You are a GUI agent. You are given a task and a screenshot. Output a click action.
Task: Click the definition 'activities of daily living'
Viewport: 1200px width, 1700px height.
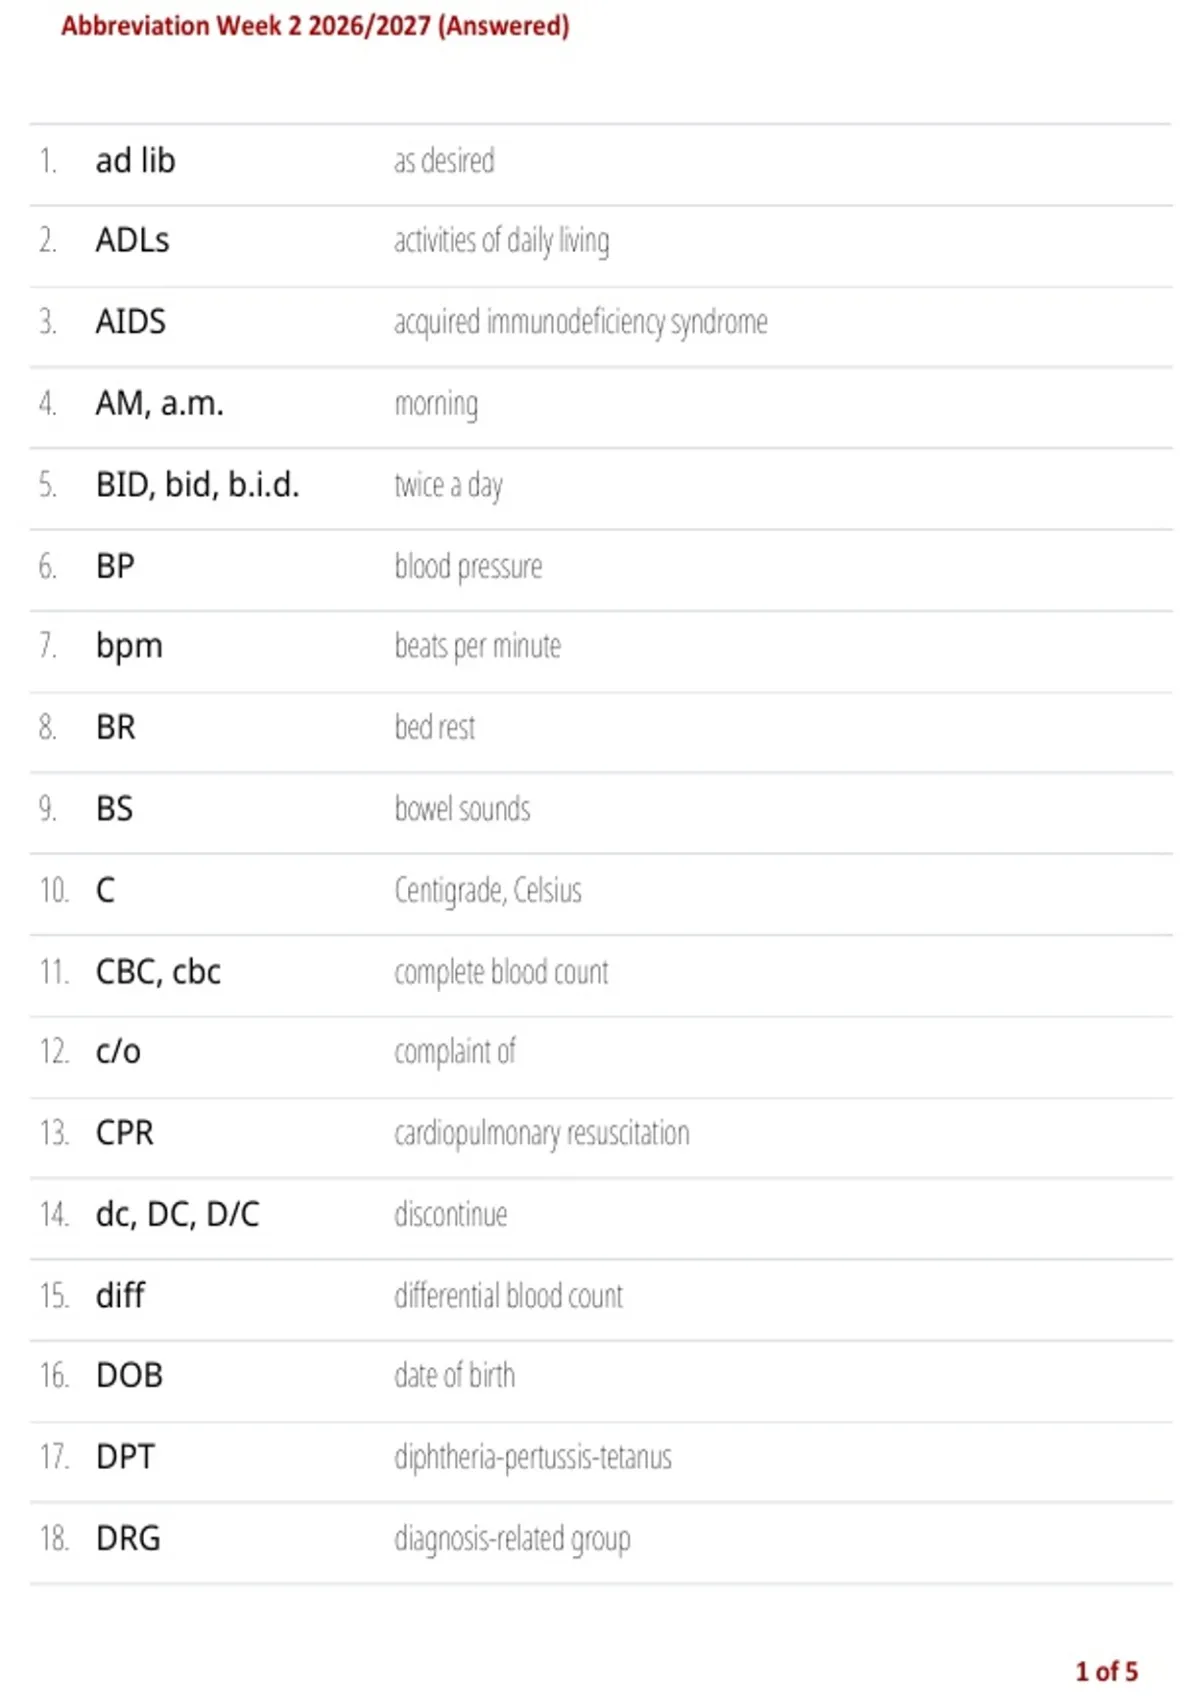502,241
